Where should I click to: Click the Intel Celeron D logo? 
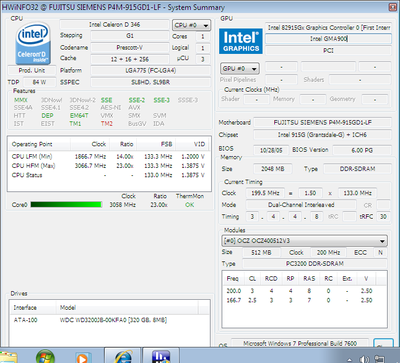33,43
